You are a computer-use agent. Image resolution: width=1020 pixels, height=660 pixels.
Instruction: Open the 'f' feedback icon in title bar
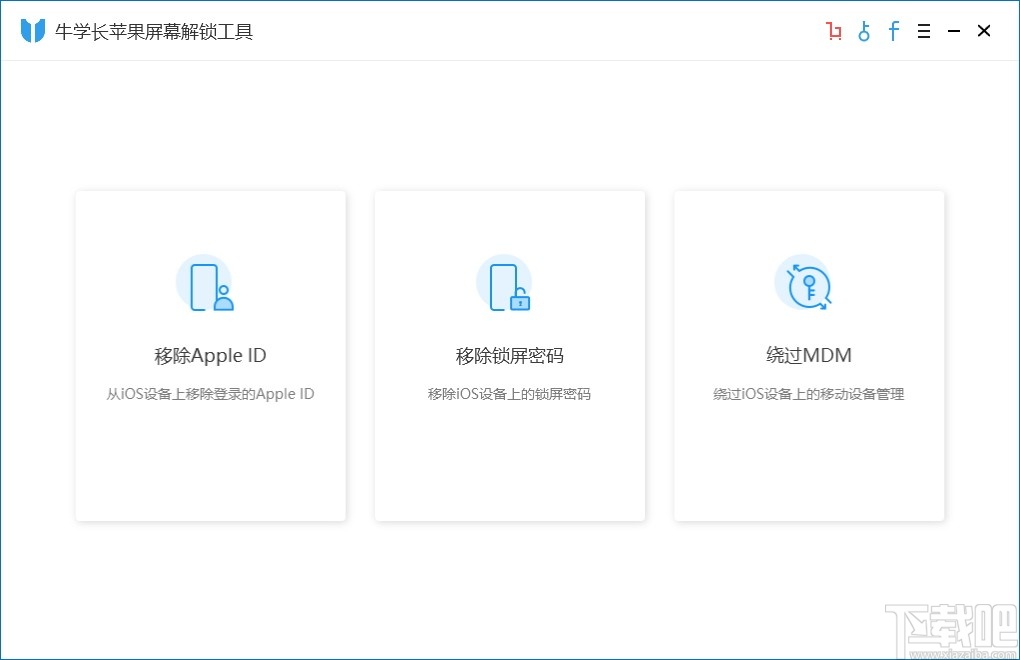tap(893, 31)
